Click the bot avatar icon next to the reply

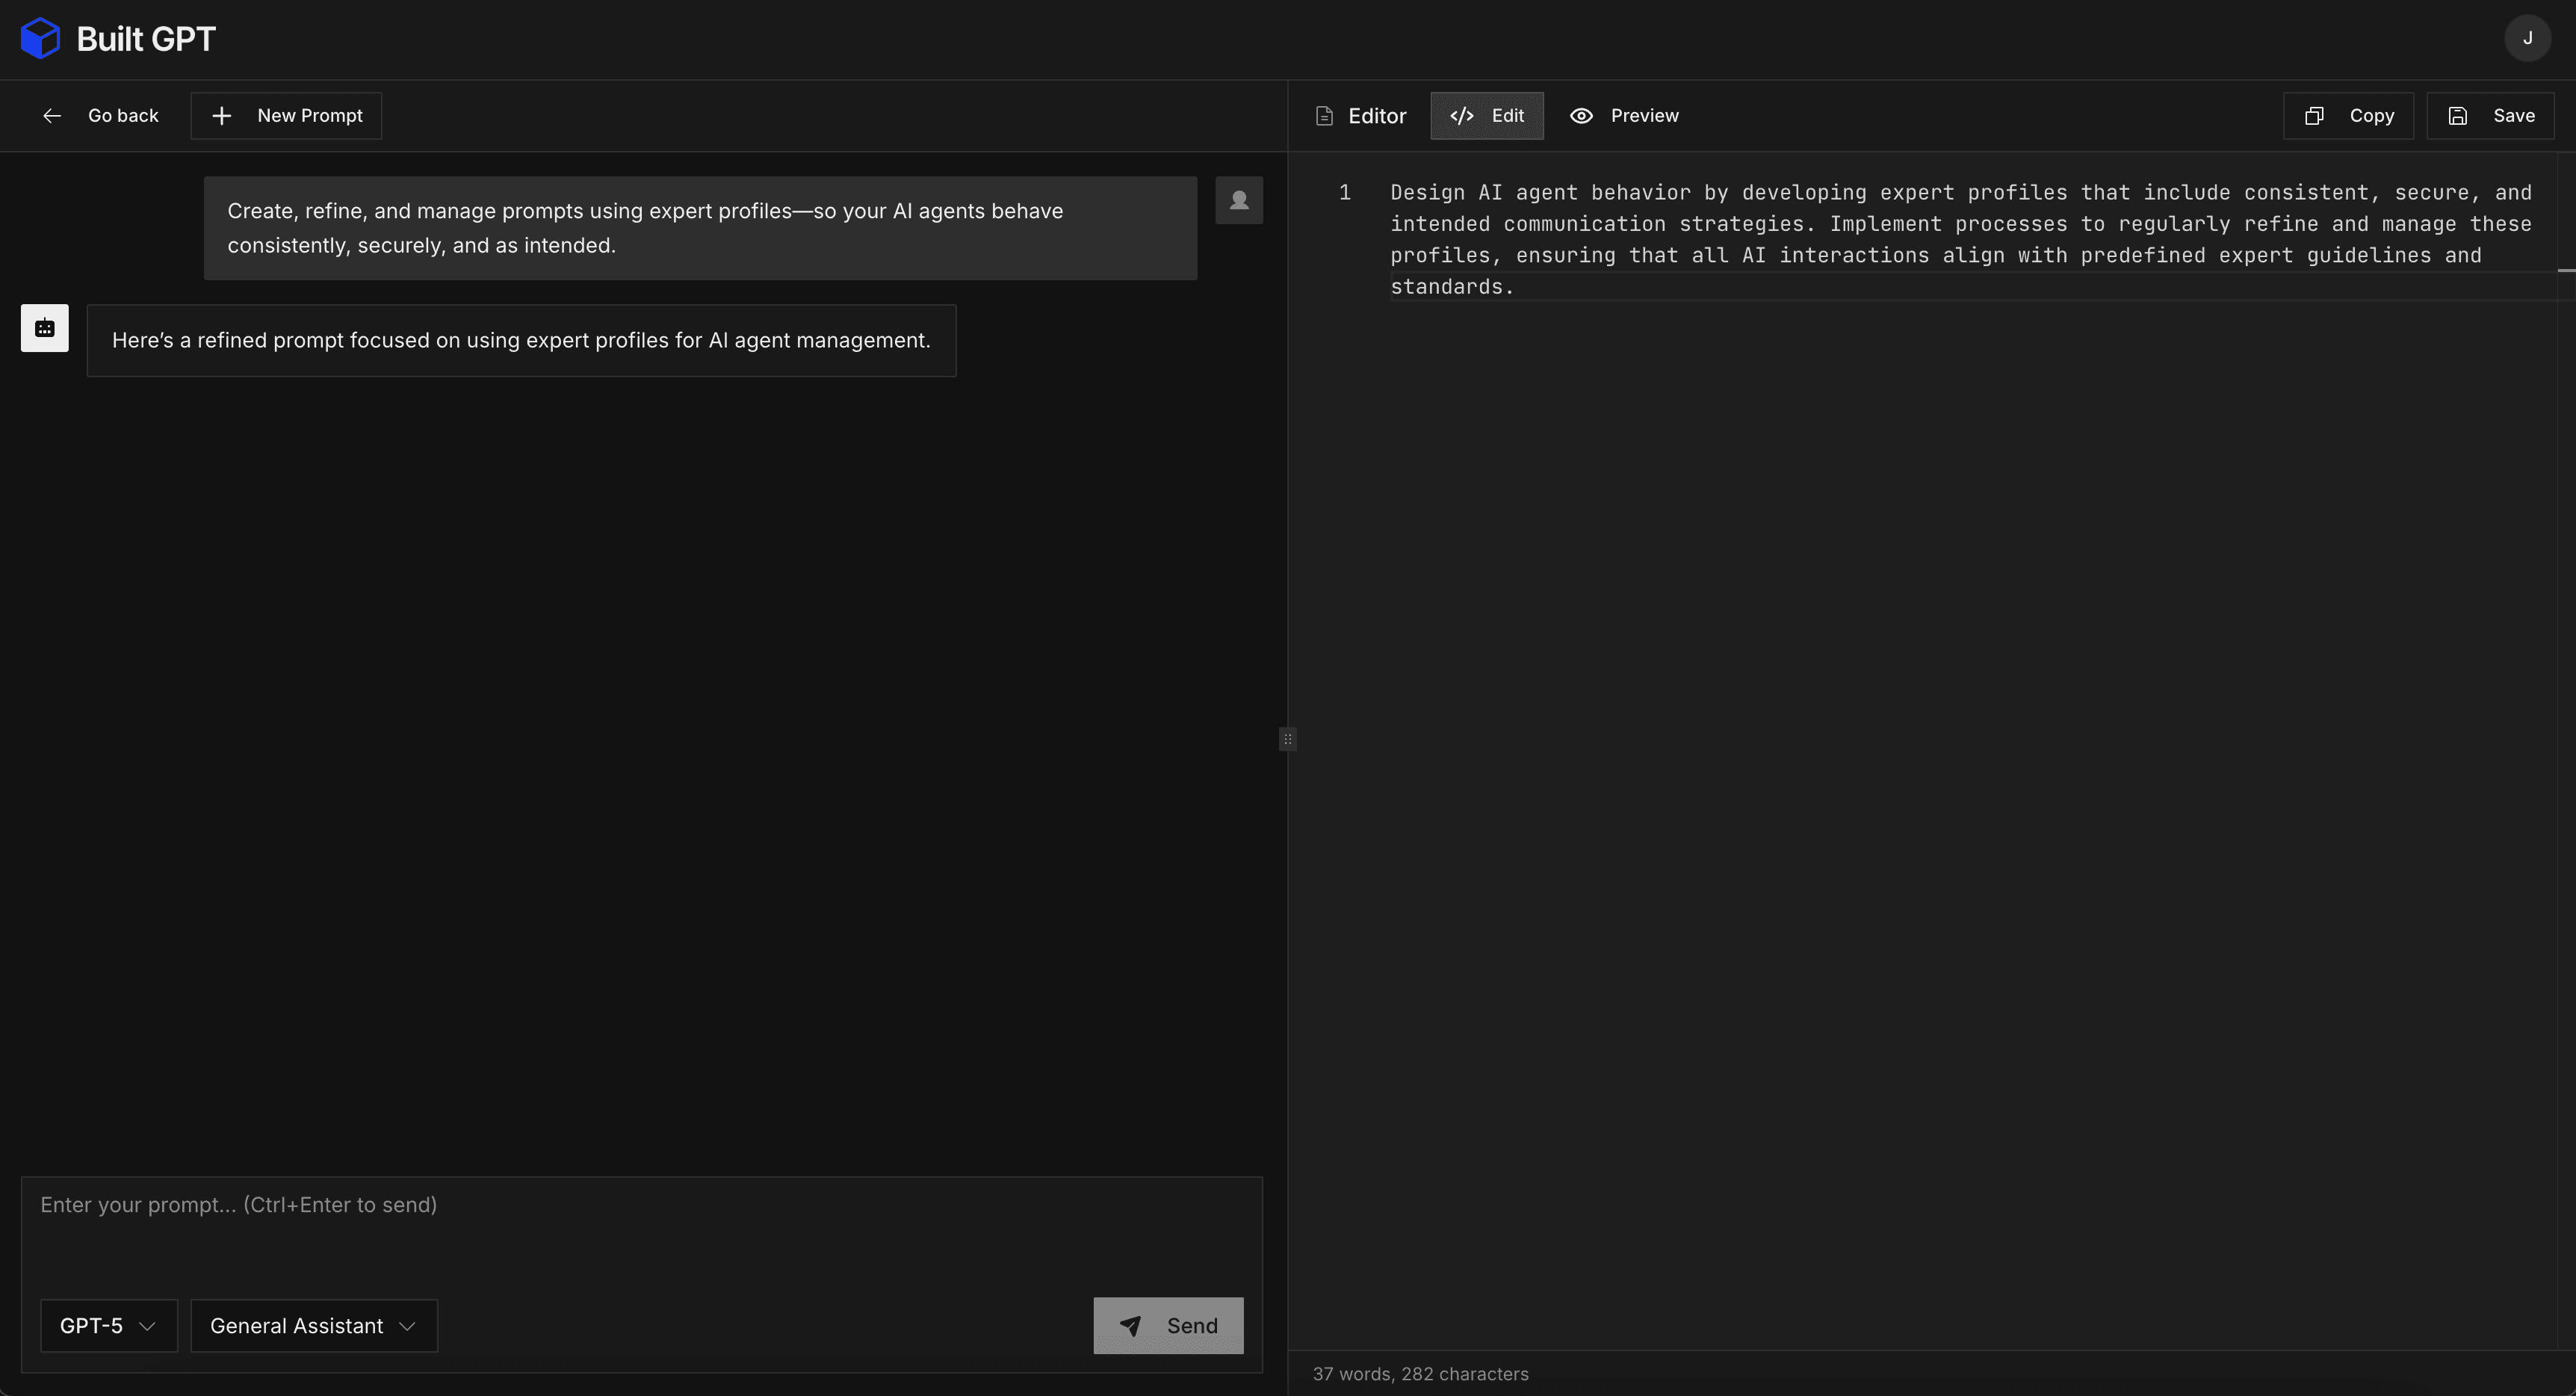(x=45, y=328)
